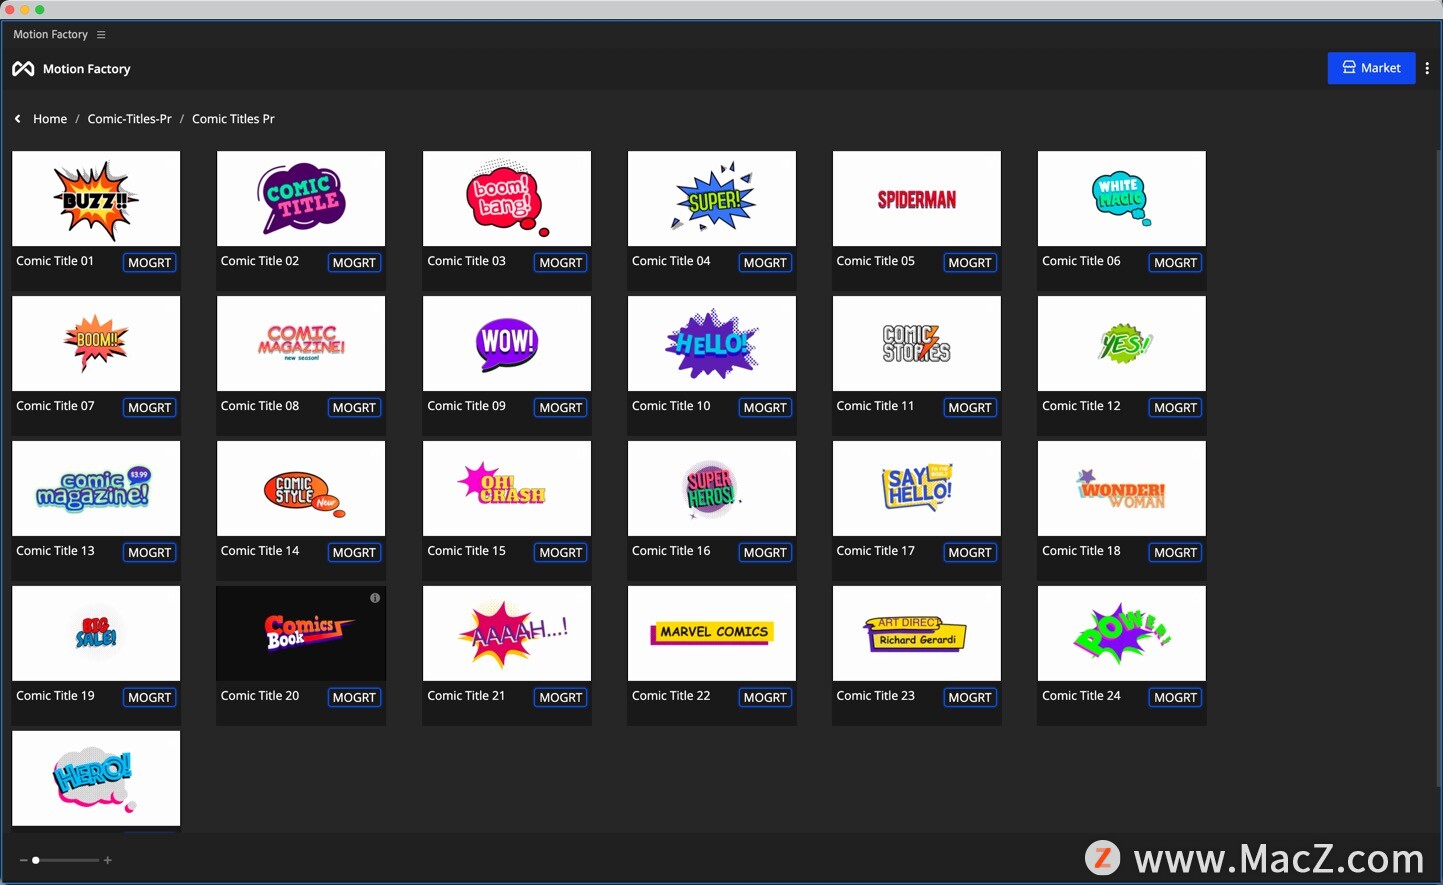Select the WHITE MAGIC bubble thumbnail

[x=1122, y=198]
